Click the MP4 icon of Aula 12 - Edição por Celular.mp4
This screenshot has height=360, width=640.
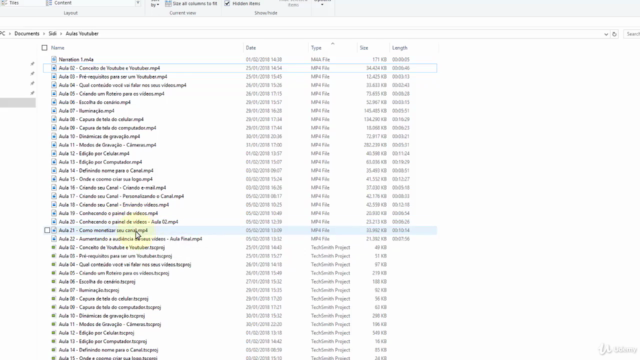pyautogui.click(x=54, y=153)
